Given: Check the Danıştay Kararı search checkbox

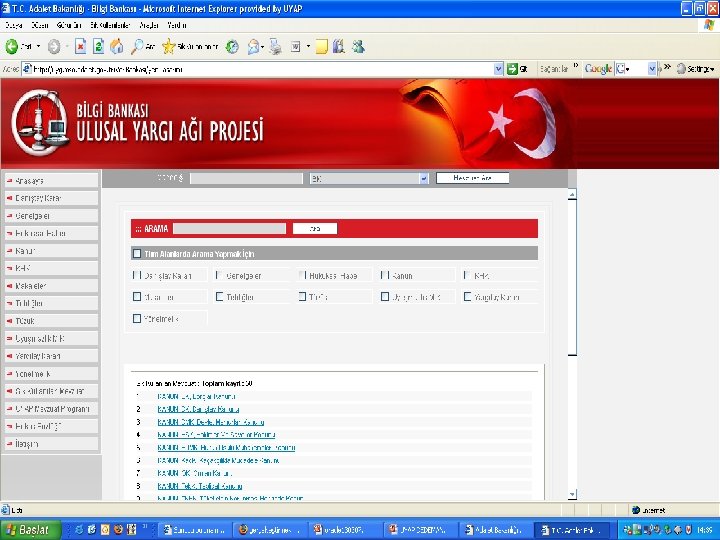Looking at the screenshot, I should [x=137, y=275].
